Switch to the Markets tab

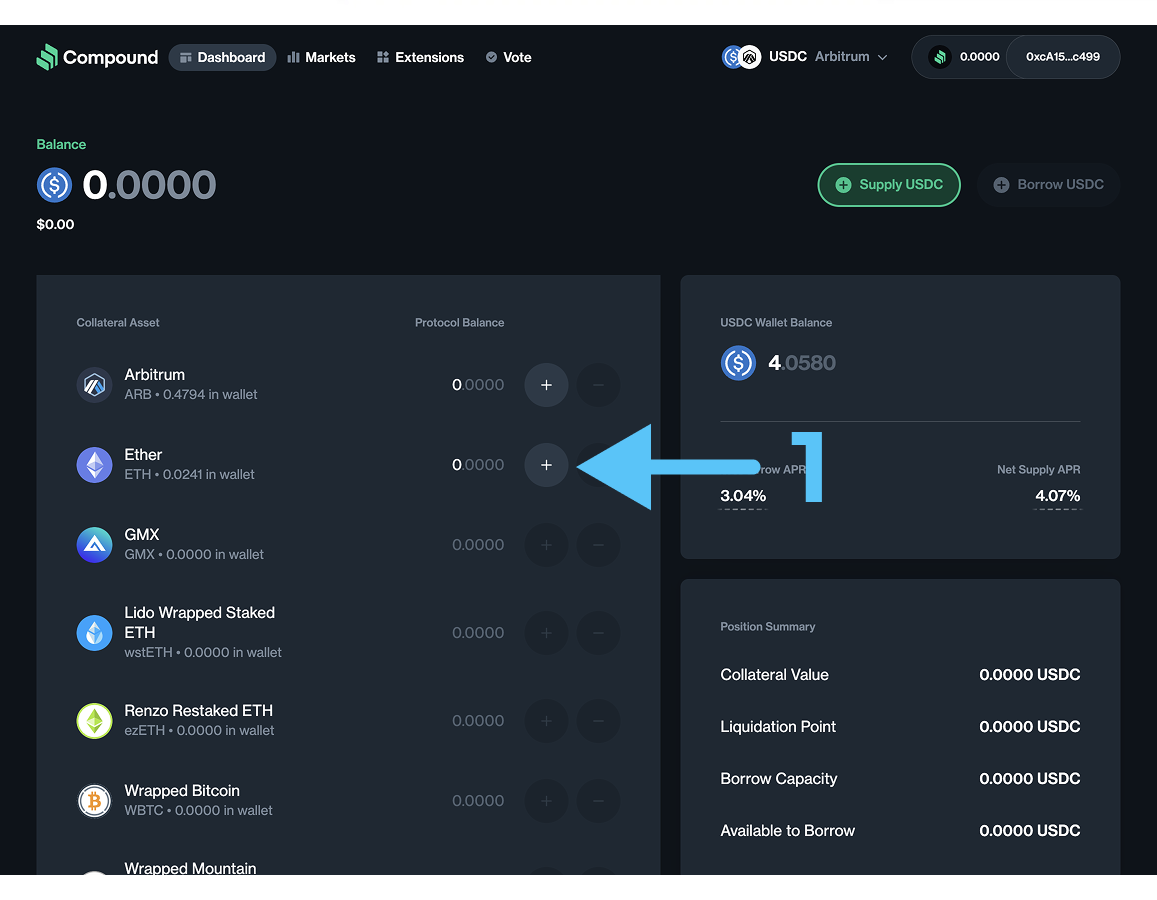(321, 57)
